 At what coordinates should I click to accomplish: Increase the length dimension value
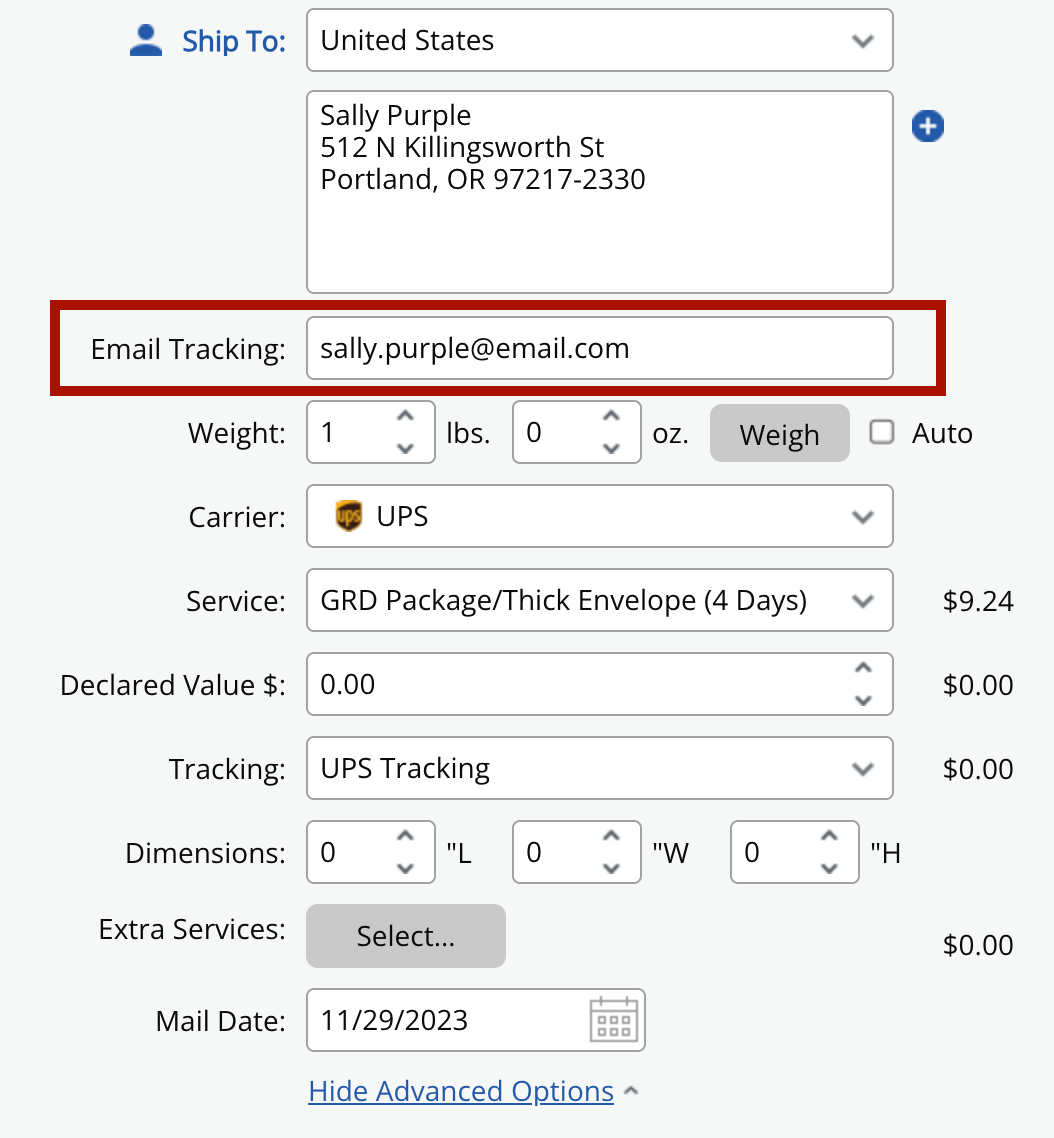[x=405, y=837]
